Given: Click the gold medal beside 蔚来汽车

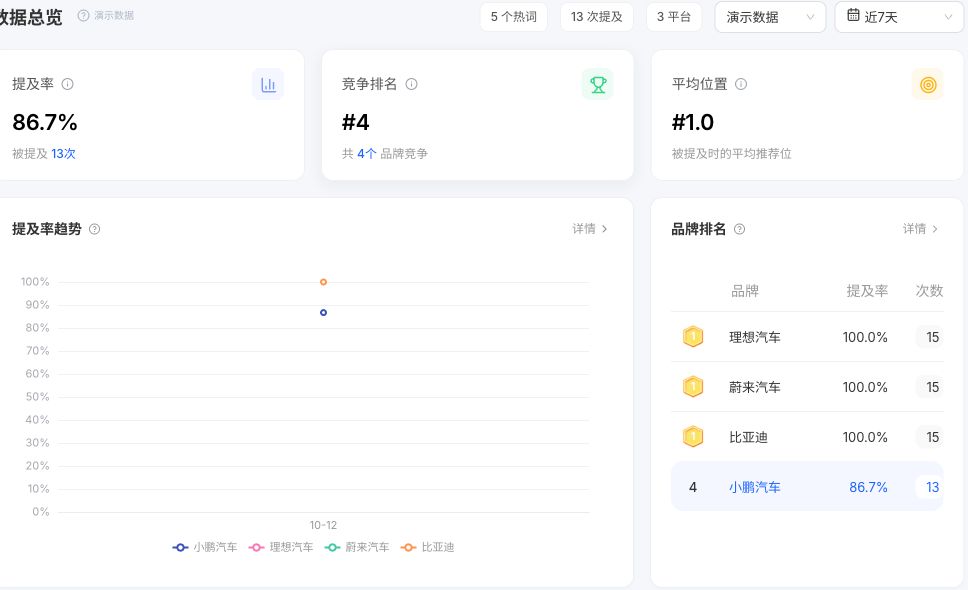Looking at the screenshot, I should pos(693,387).
